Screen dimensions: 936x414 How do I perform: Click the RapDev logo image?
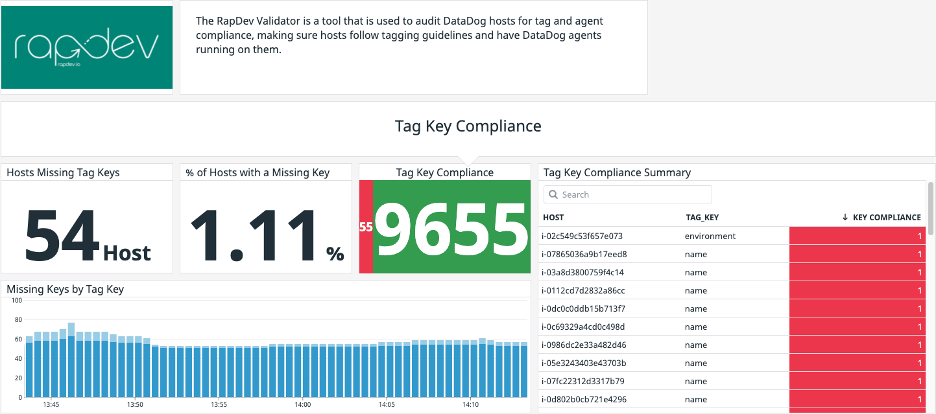point(87,47)
